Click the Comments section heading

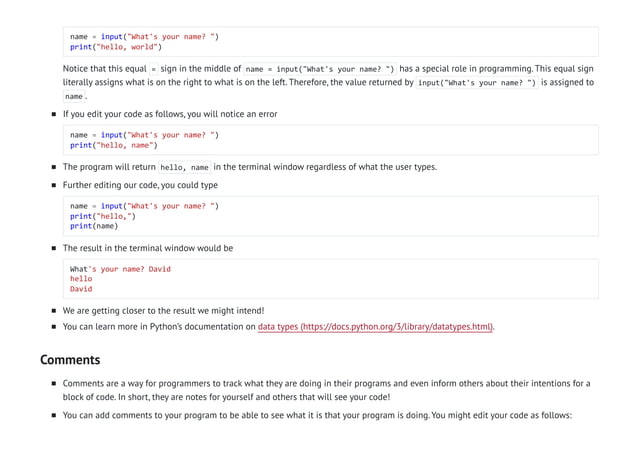pos(70,359)
